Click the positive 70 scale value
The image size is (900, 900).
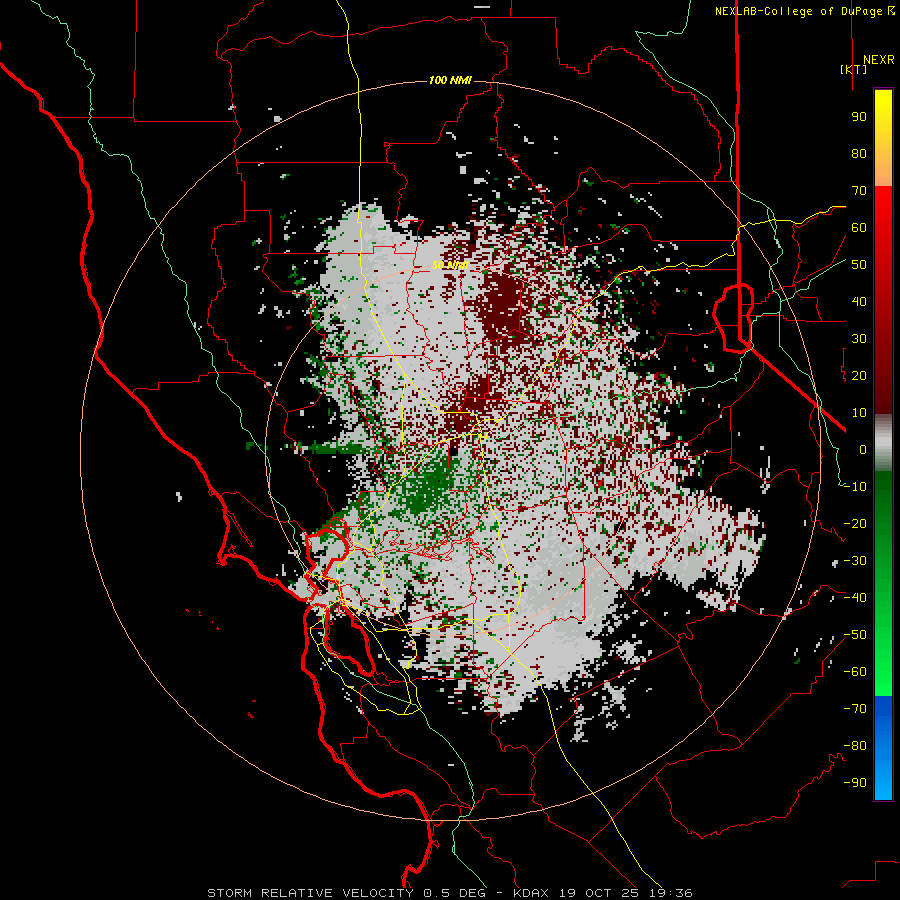point(859,191)
